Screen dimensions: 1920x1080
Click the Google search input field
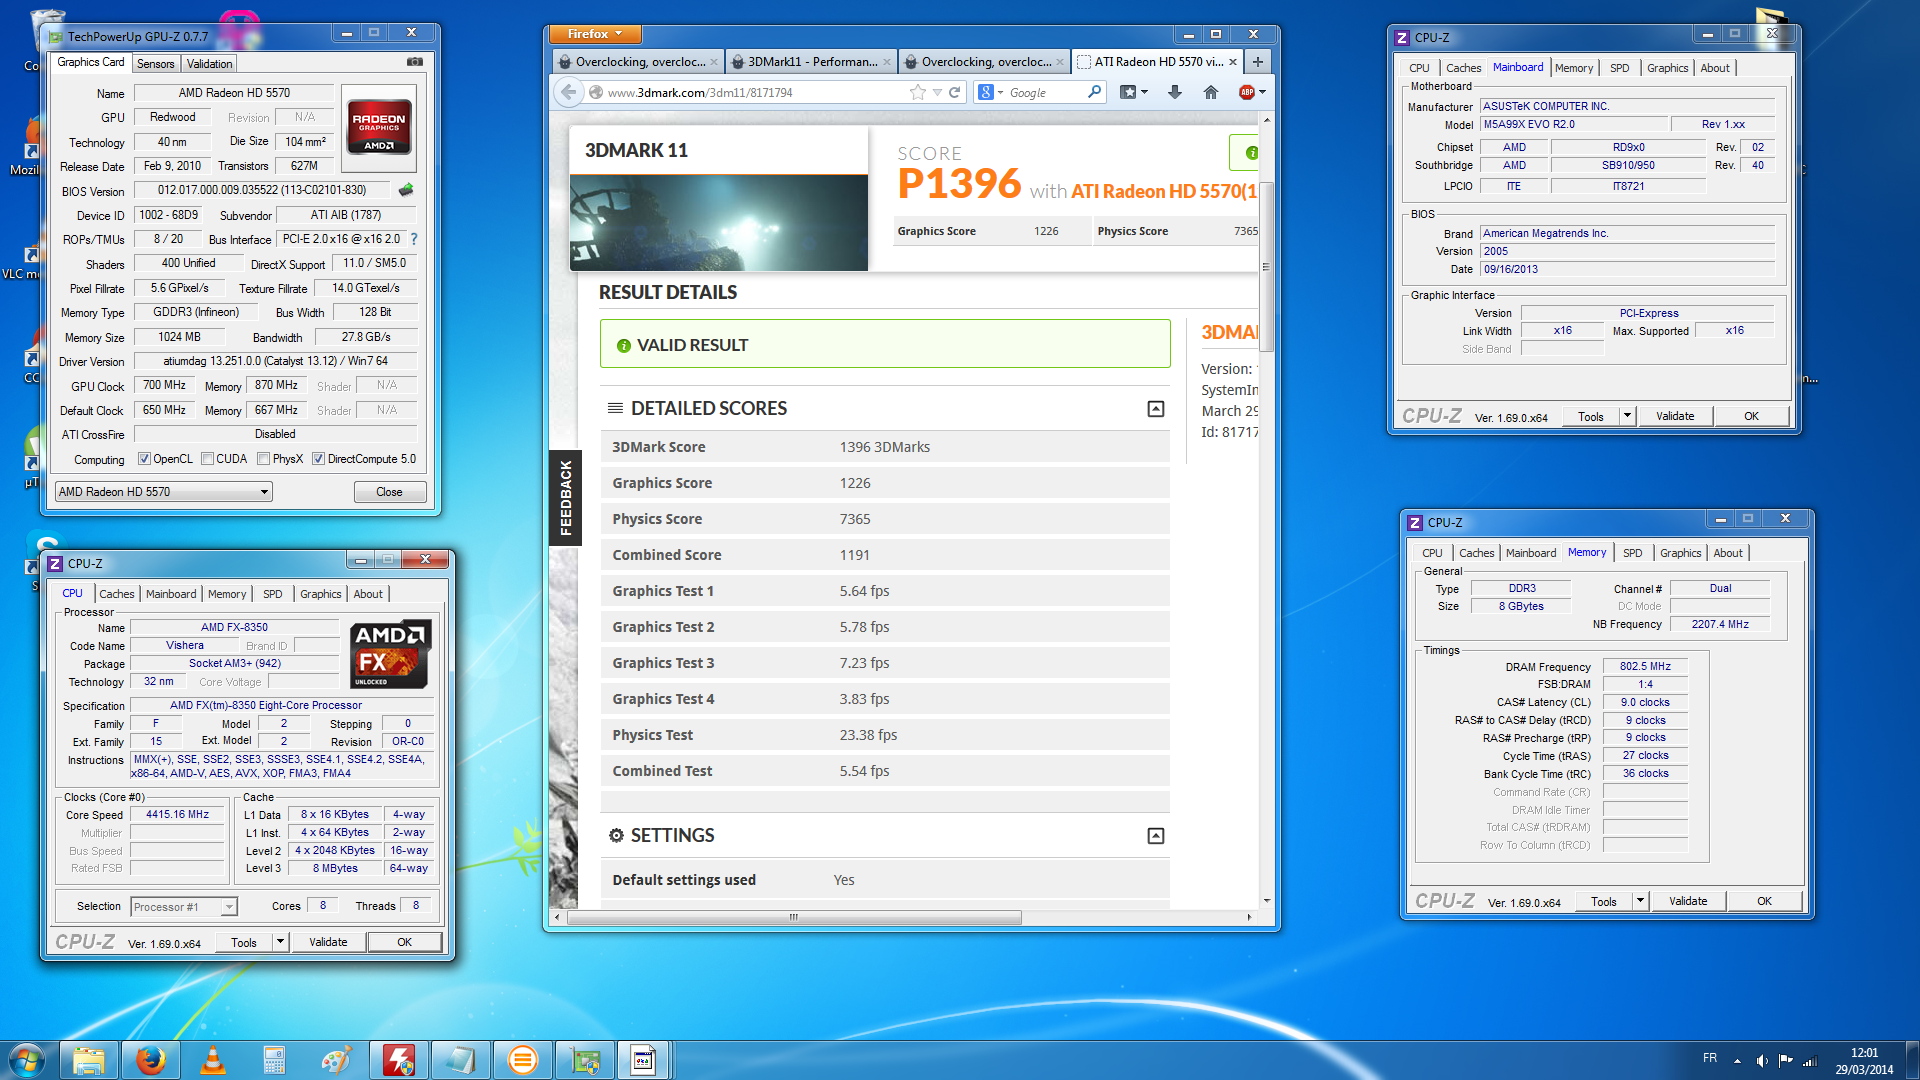1044,92
